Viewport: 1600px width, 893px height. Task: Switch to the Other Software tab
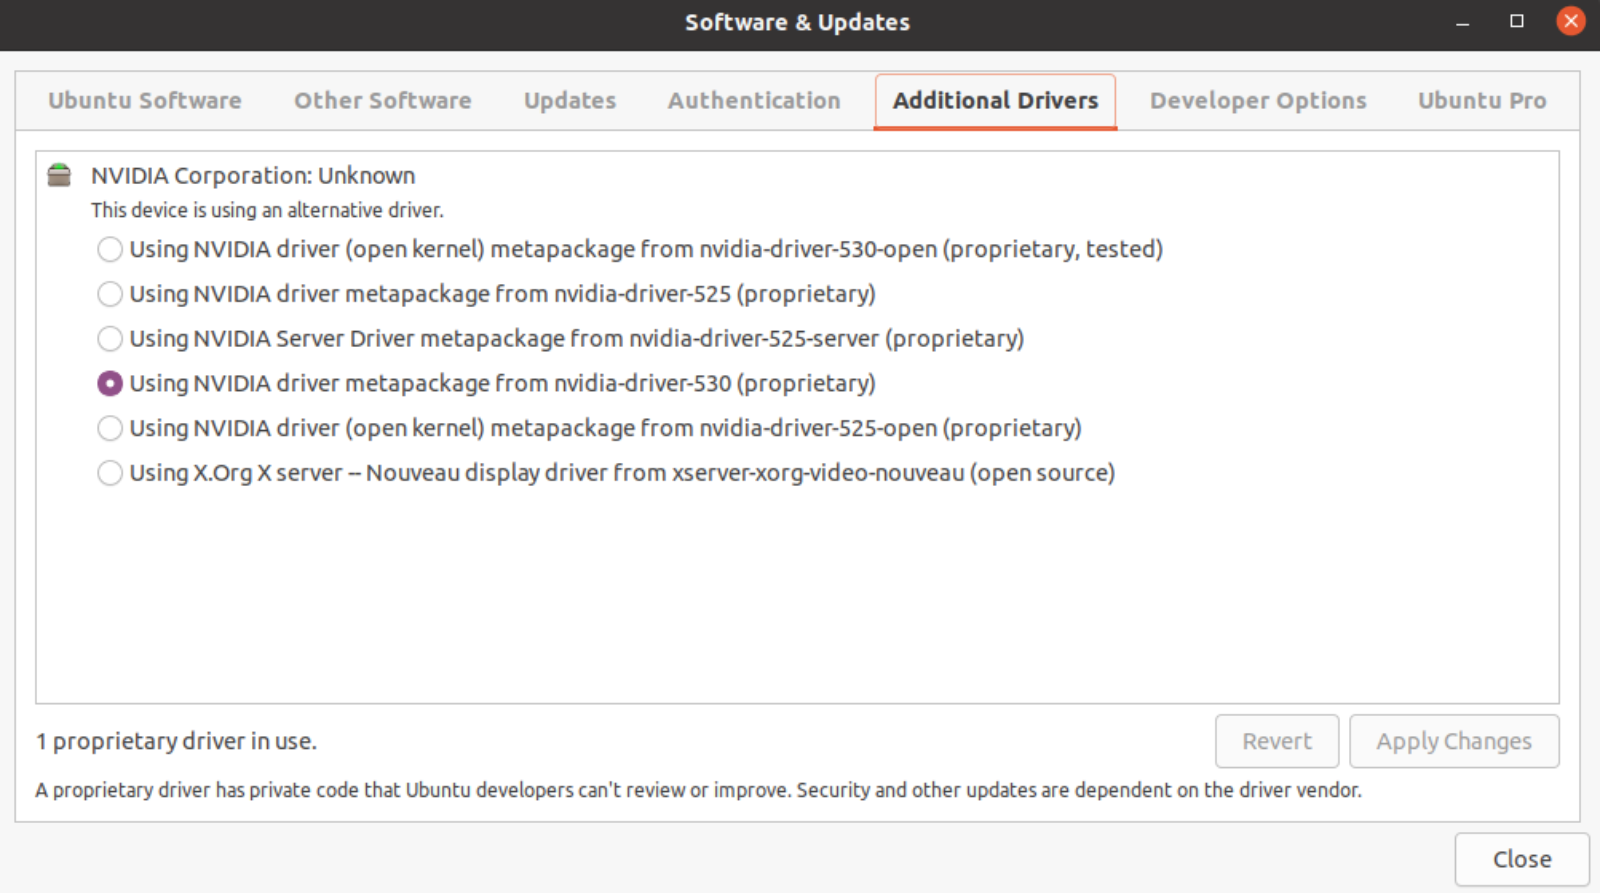[383, 101]
